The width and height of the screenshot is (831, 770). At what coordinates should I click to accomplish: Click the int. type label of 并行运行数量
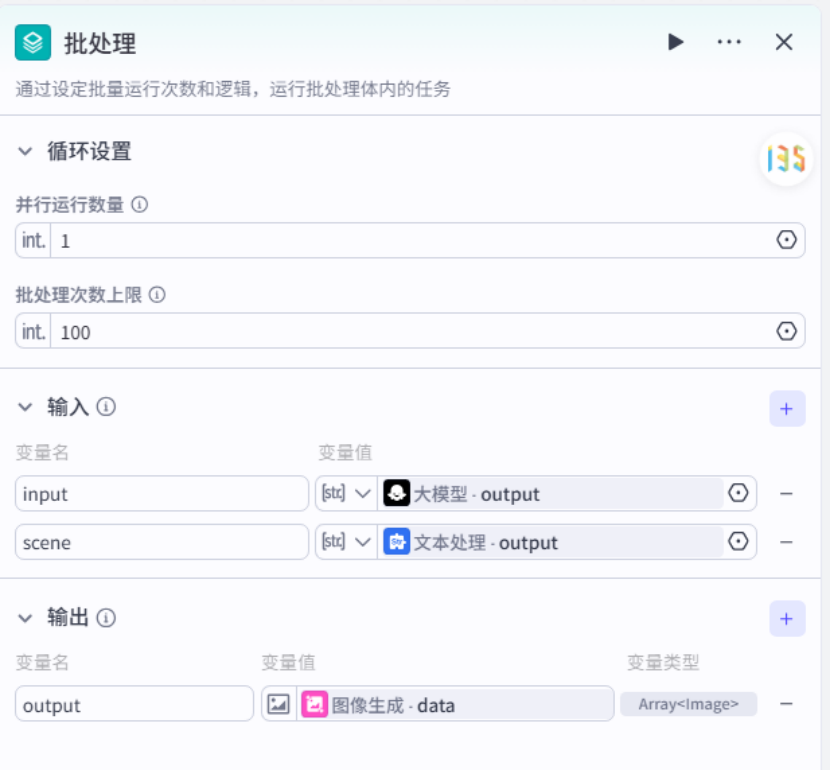(33, 241)
